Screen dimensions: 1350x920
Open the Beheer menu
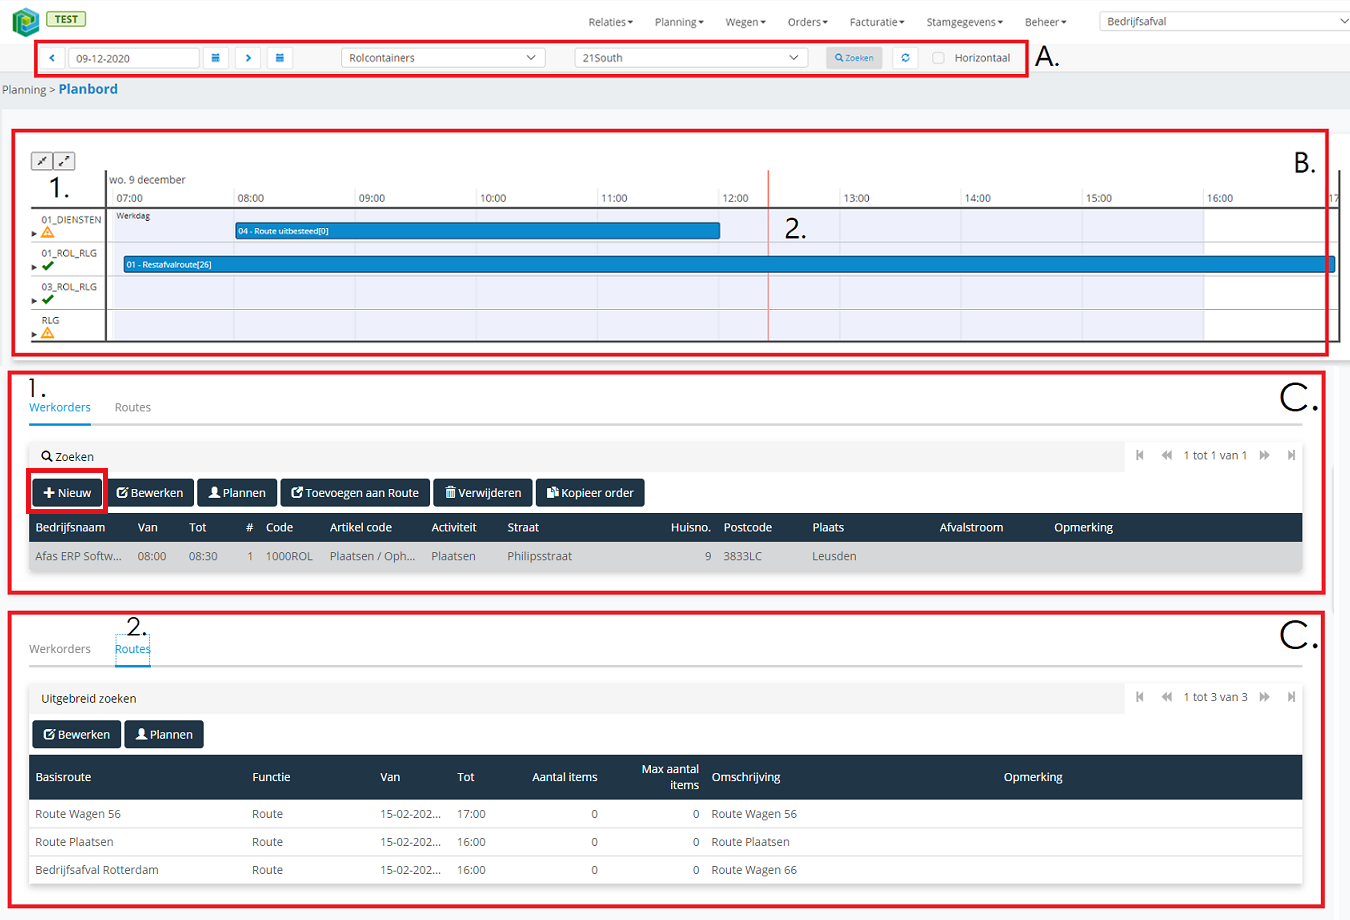[x=1045, y=22]
